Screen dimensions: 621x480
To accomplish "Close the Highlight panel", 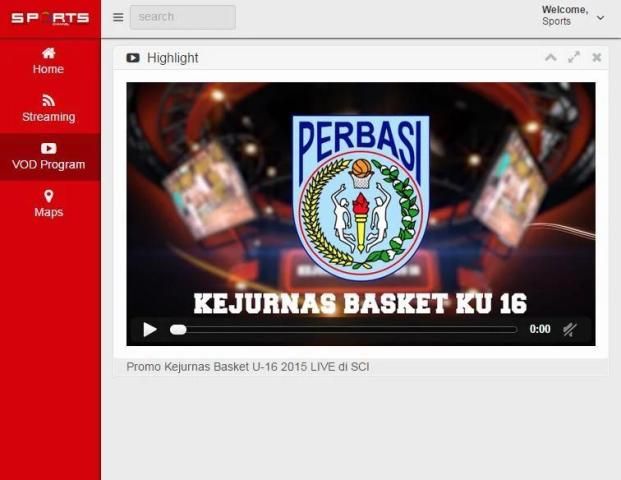I will coord(597,58).
